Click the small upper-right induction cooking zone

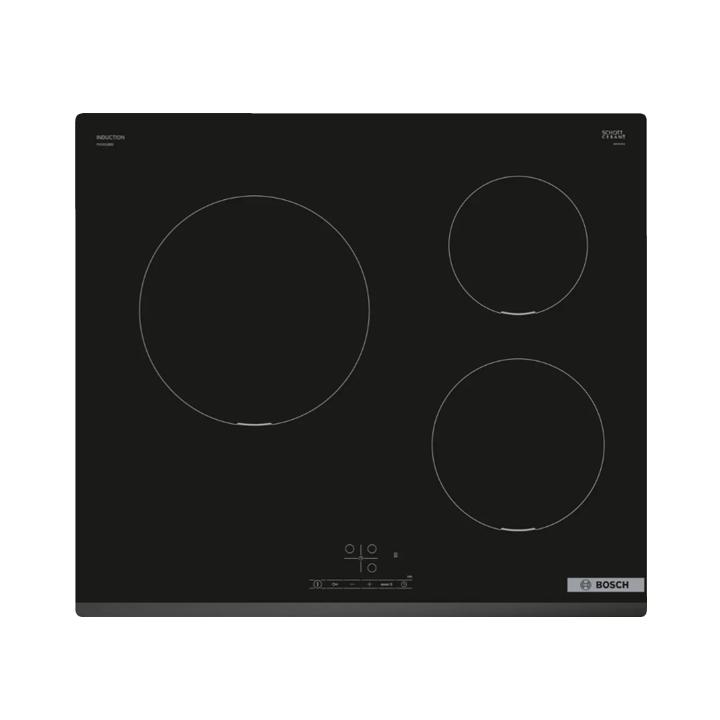point(518,245)
